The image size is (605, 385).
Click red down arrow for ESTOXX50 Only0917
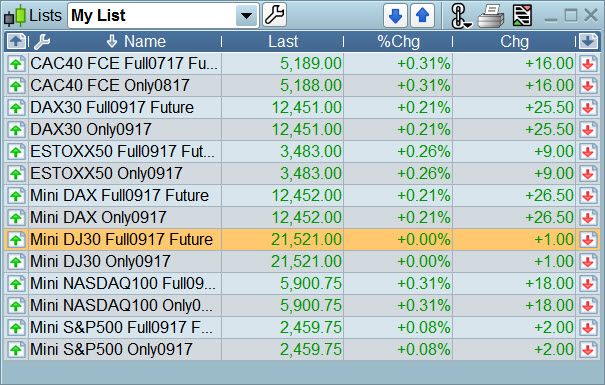coord(588,174)
